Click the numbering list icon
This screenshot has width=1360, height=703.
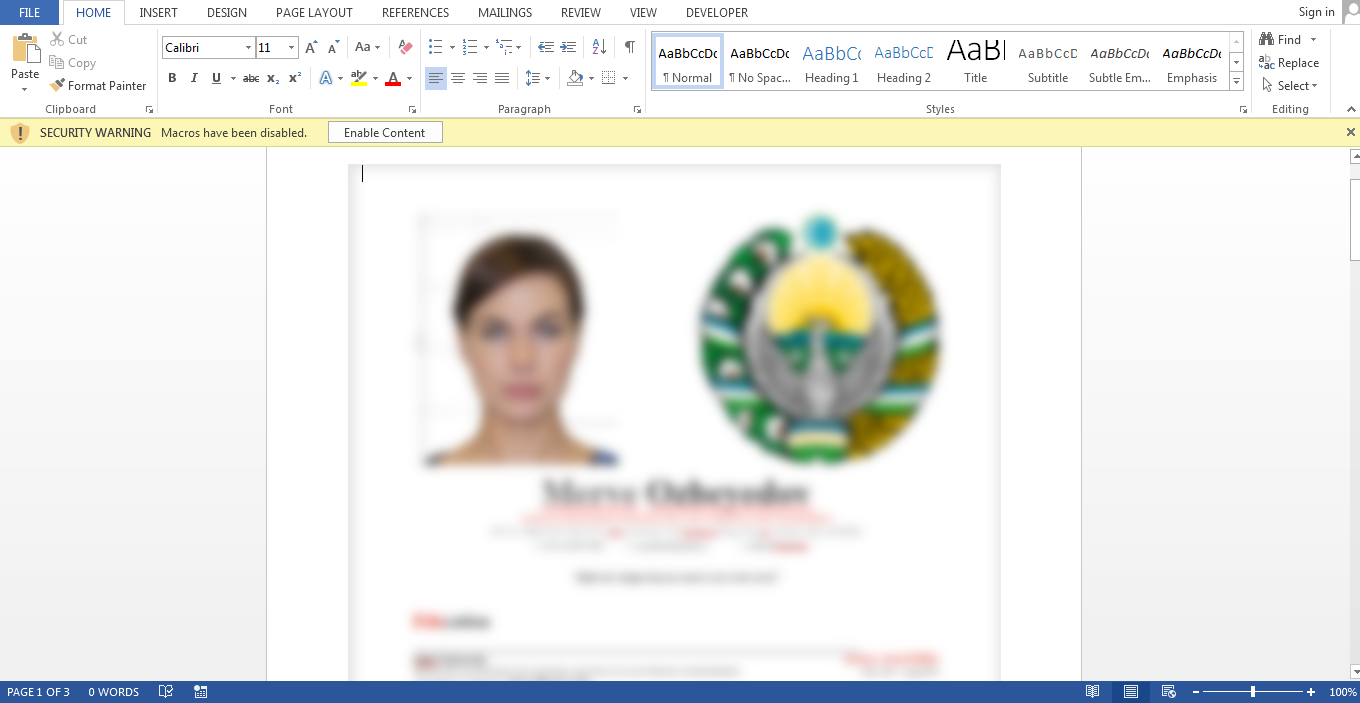coord(470,48)
